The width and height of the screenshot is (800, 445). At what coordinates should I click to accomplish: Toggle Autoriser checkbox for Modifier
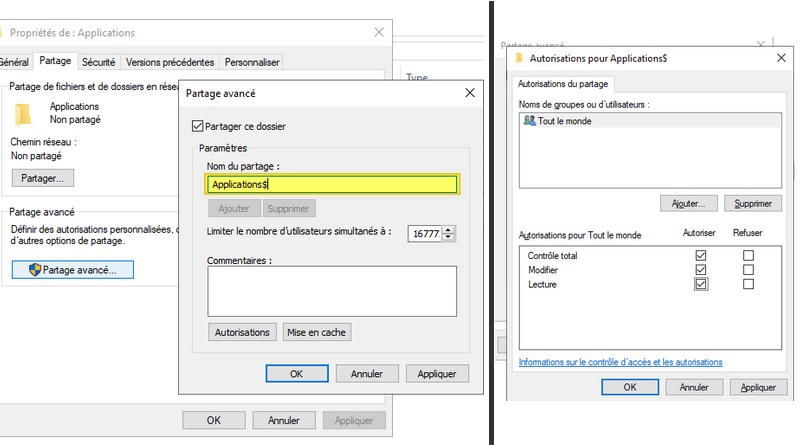pos(701,270)
